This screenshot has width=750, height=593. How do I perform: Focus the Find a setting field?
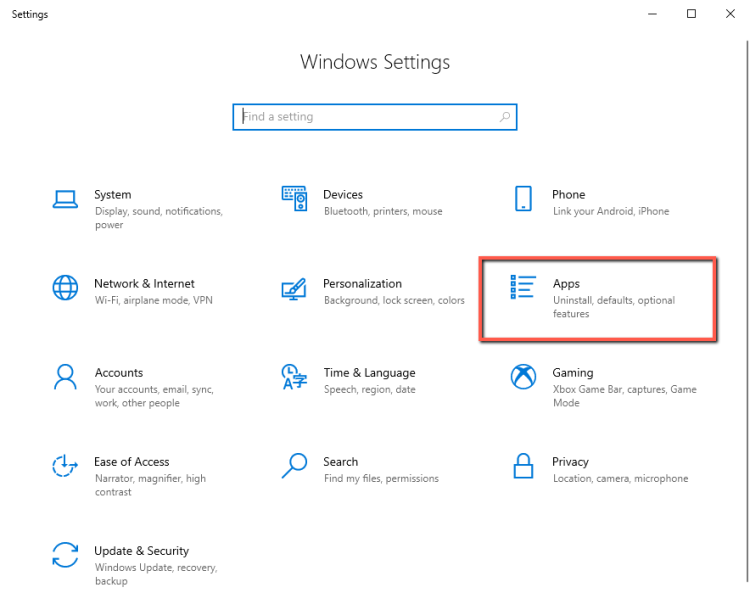pyautogui.click(x=375, y=117)
